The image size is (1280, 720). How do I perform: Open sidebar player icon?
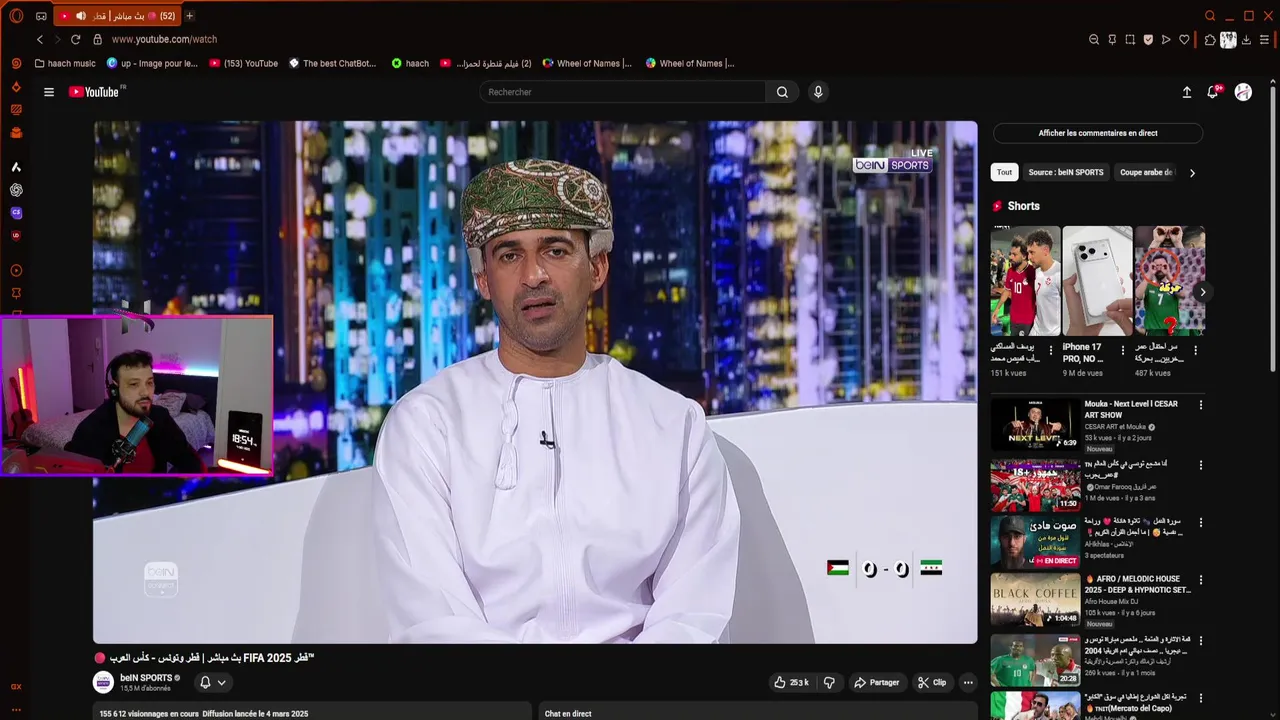click(x=16, y=271)
